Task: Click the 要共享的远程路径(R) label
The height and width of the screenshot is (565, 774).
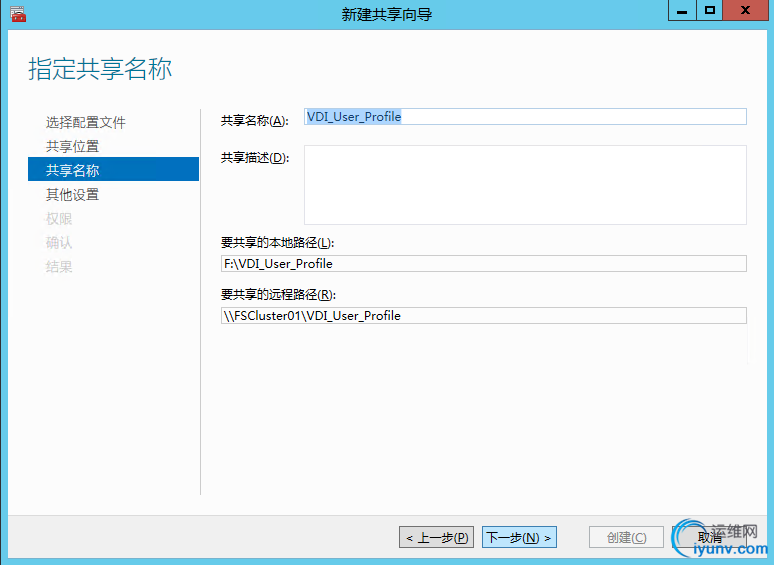Action: click(x=278, y=295)
